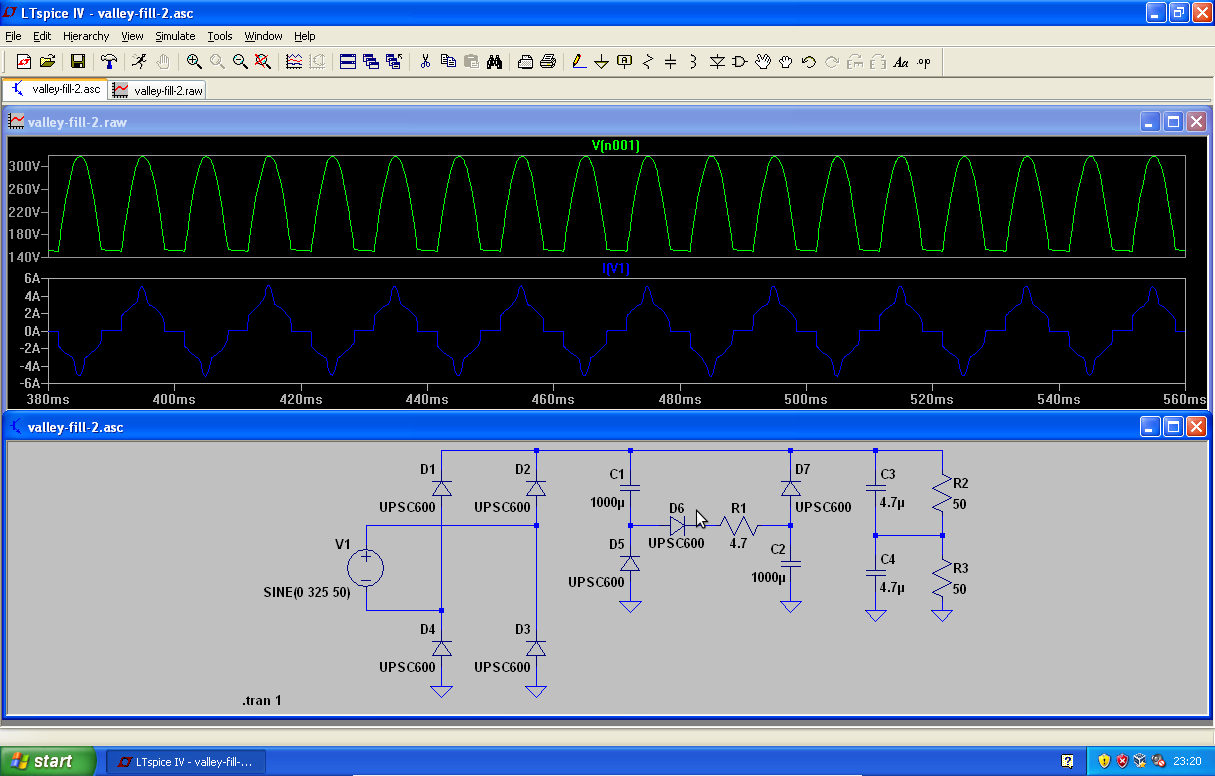The width and height of the screenshot is (1215, 776).
Task: Click the Cut scissors icon
Action: click(x=425, y=62)
